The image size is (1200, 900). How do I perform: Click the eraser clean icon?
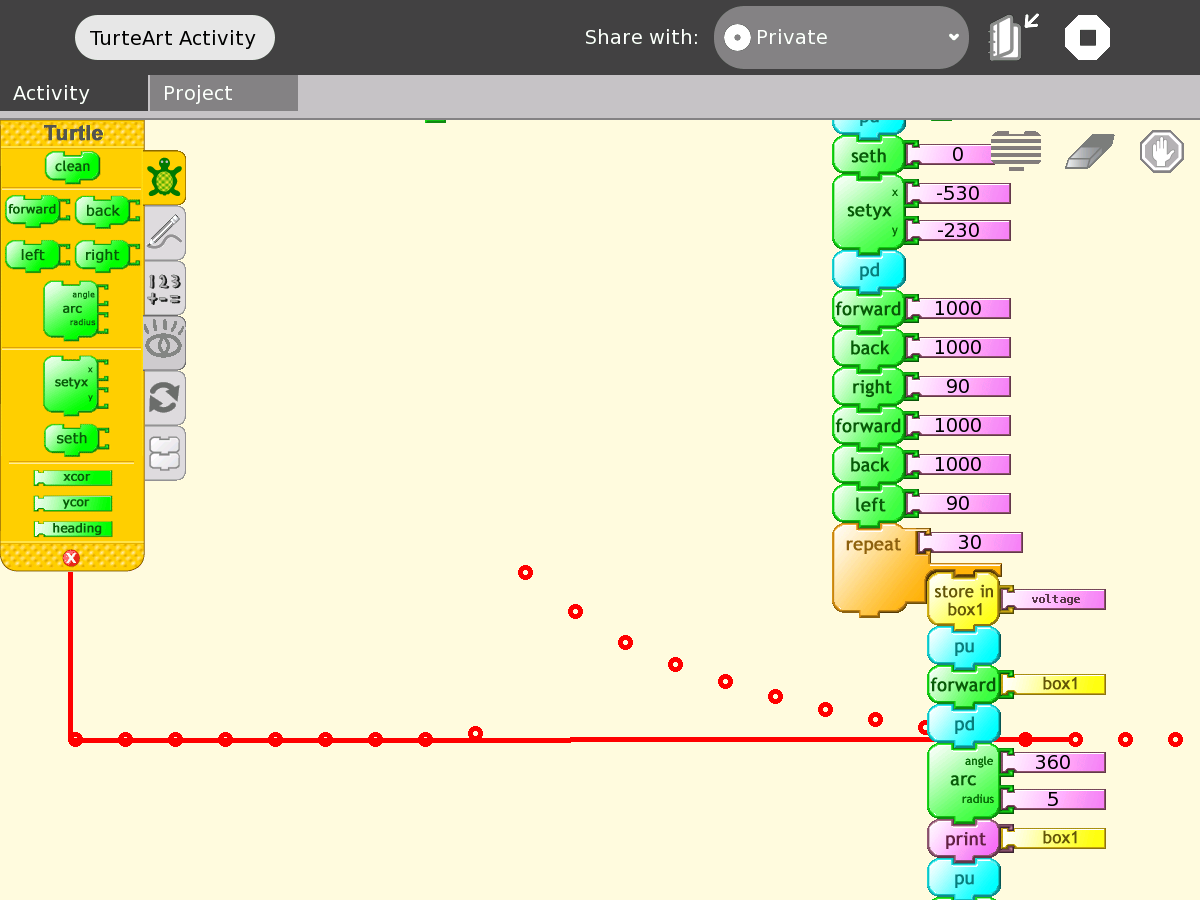coord(1089,151)
